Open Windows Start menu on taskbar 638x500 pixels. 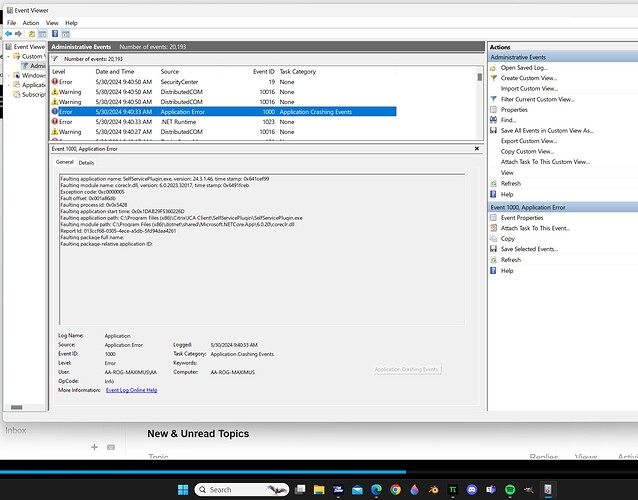(183, 489)
